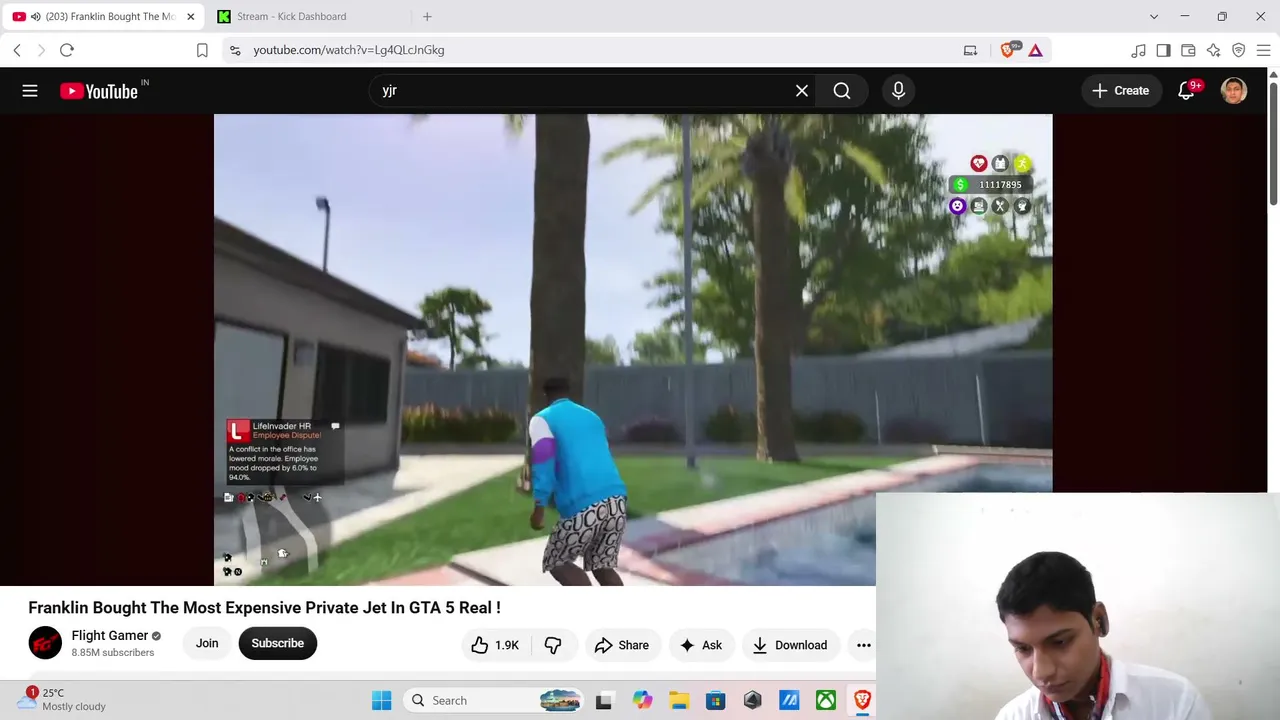
Task: Click the install app icon in address bar
Action: [970, 50]
